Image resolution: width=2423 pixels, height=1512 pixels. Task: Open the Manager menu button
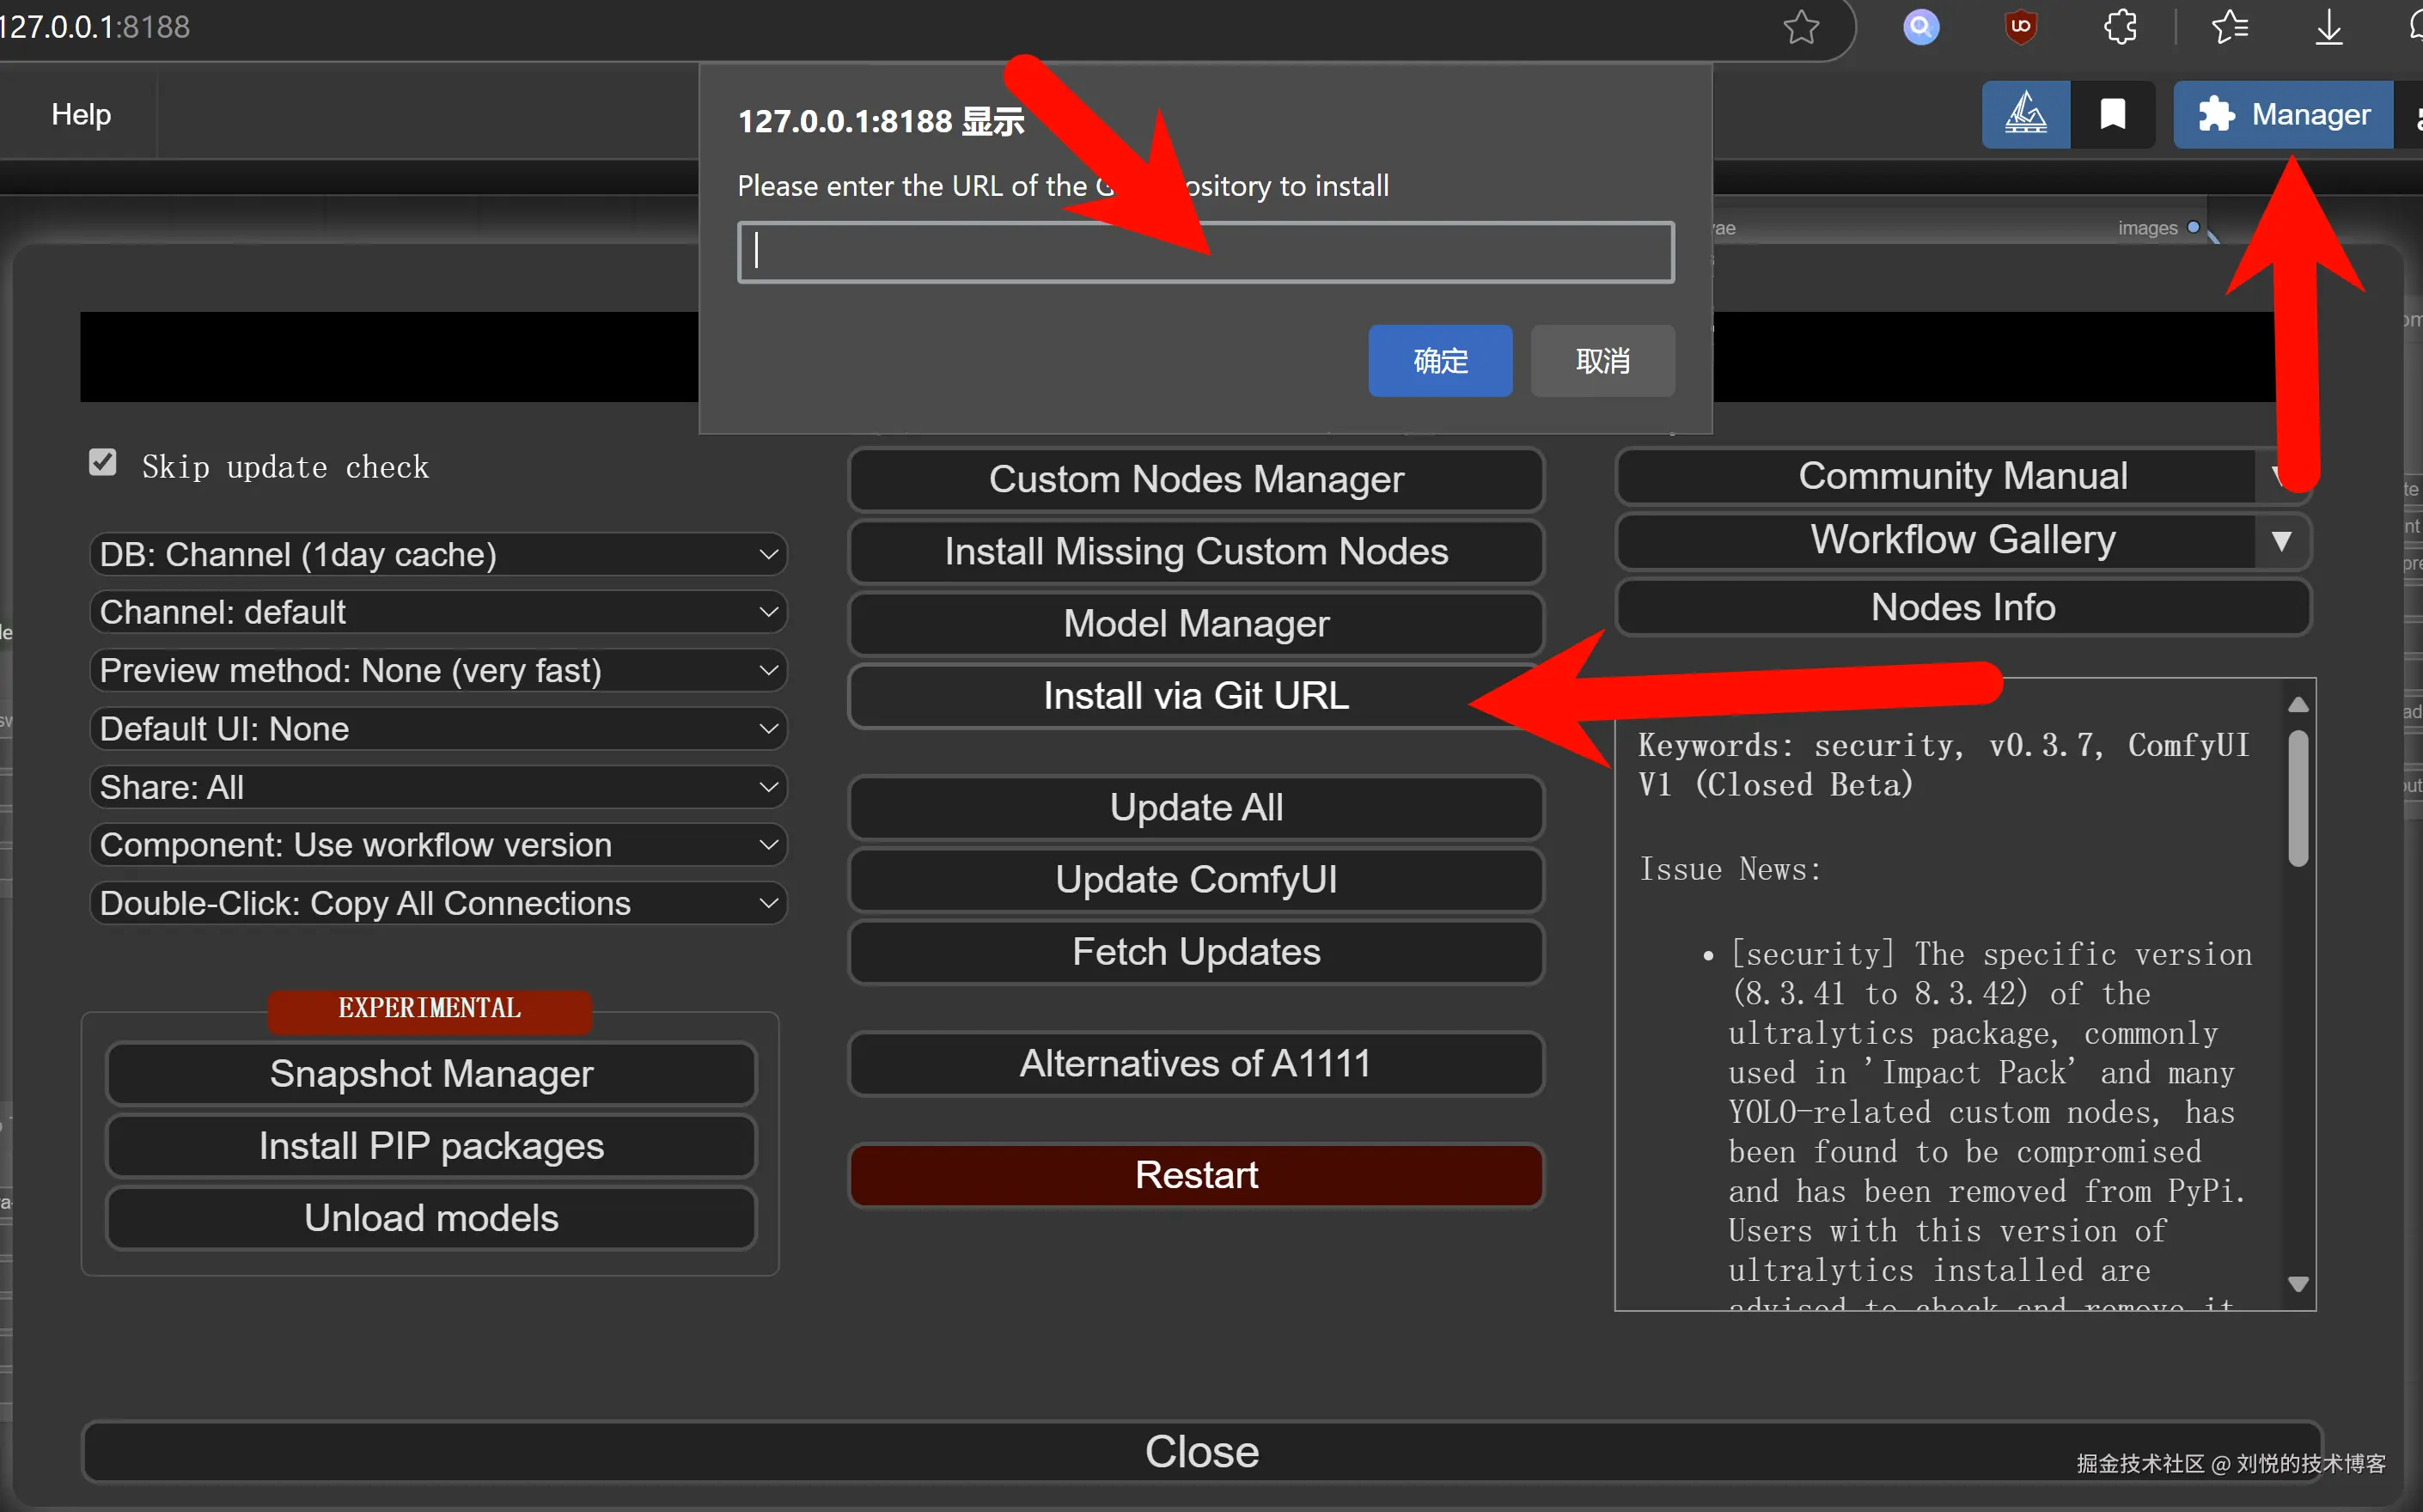2284,115
